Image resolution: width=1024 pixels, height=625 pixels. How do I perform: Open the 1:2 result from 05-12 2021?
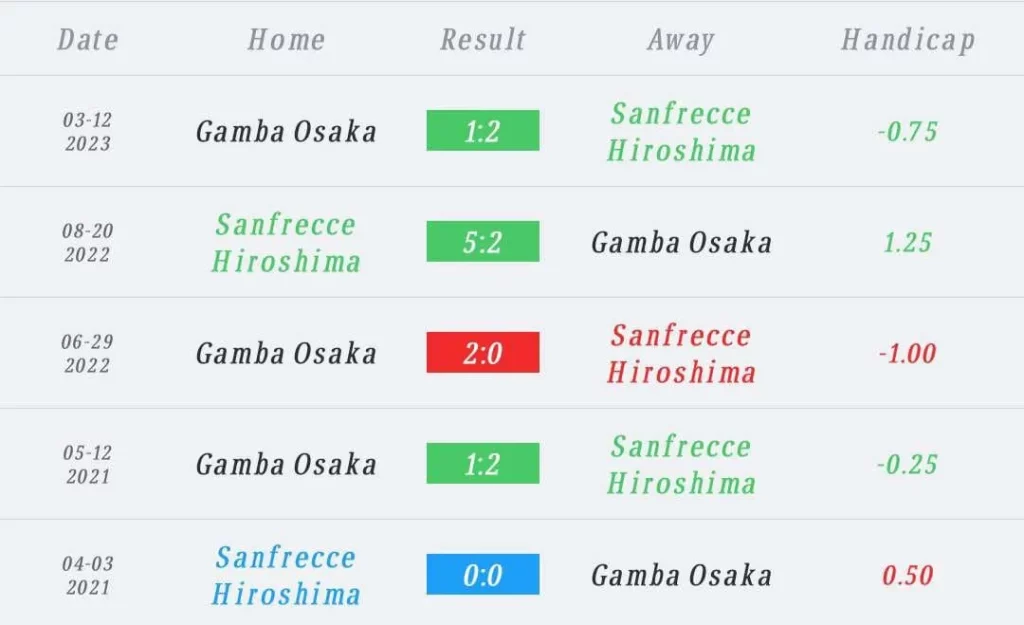tap(483, 464)
